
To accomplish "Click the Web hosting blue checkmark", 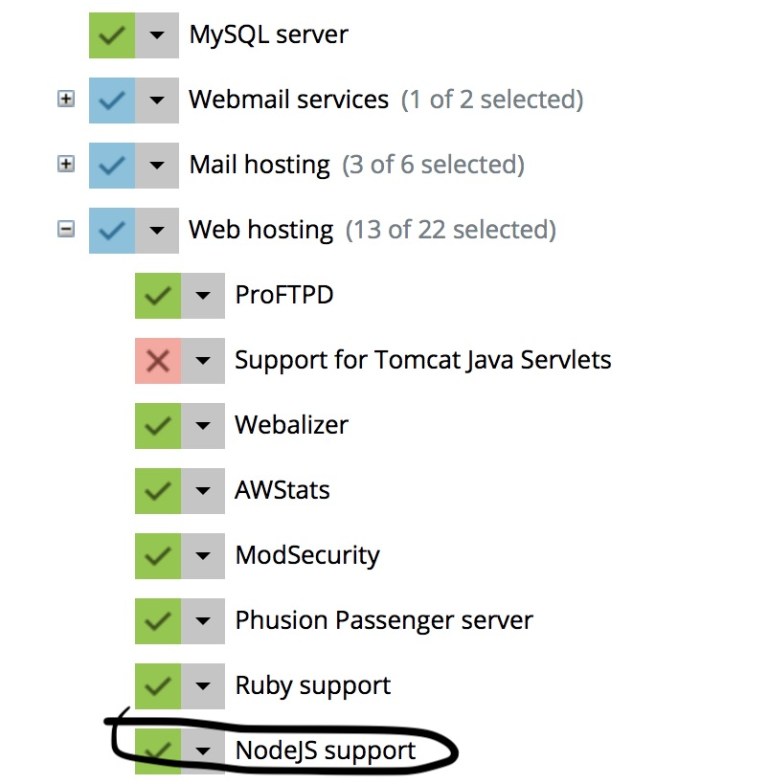I will tap(112, 230).
